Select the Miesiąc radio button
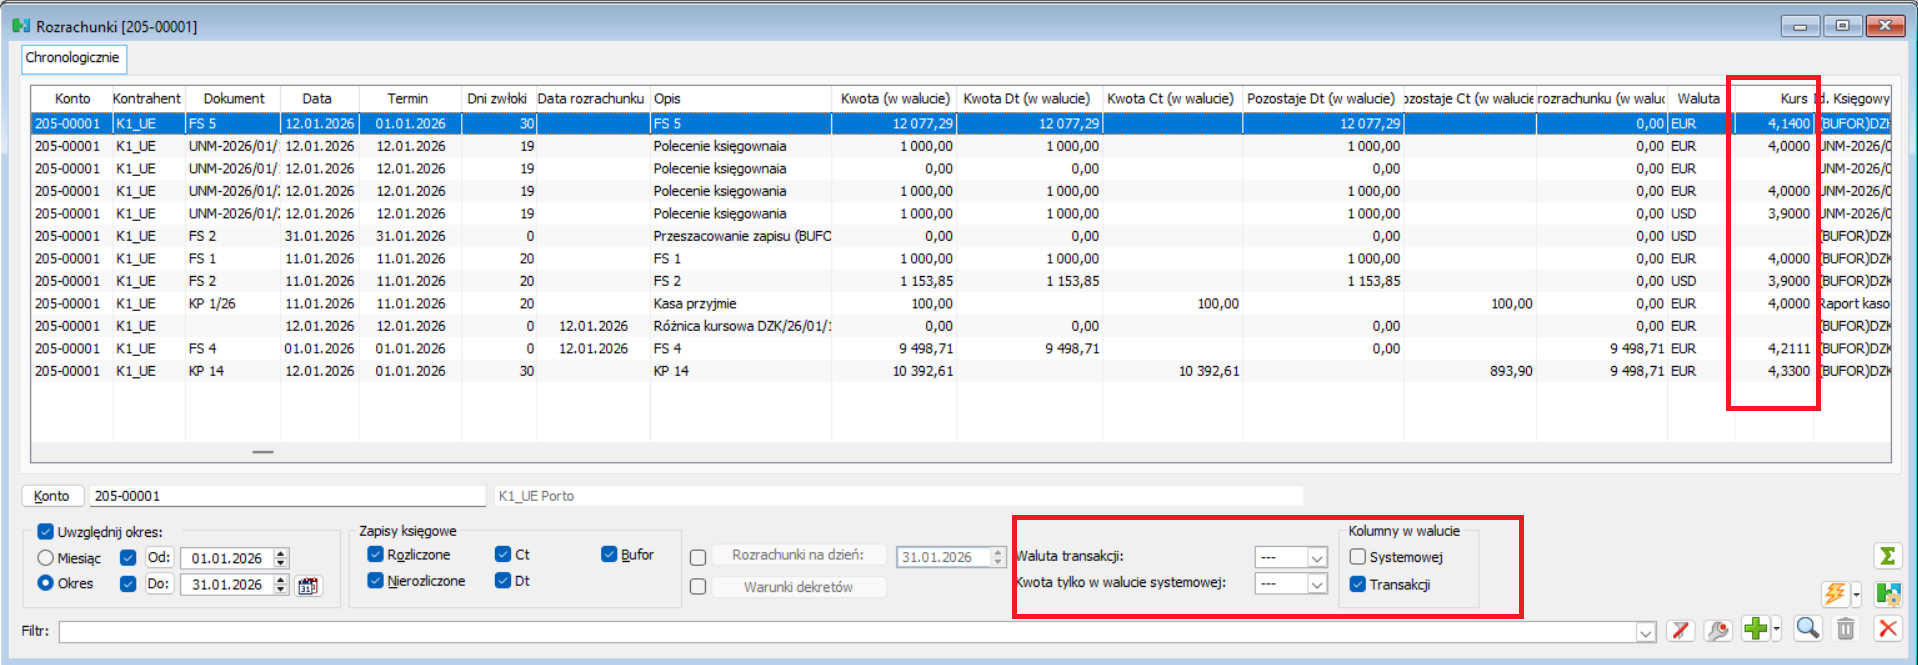This screenshot has width=1918, height=665. point(45,558)
